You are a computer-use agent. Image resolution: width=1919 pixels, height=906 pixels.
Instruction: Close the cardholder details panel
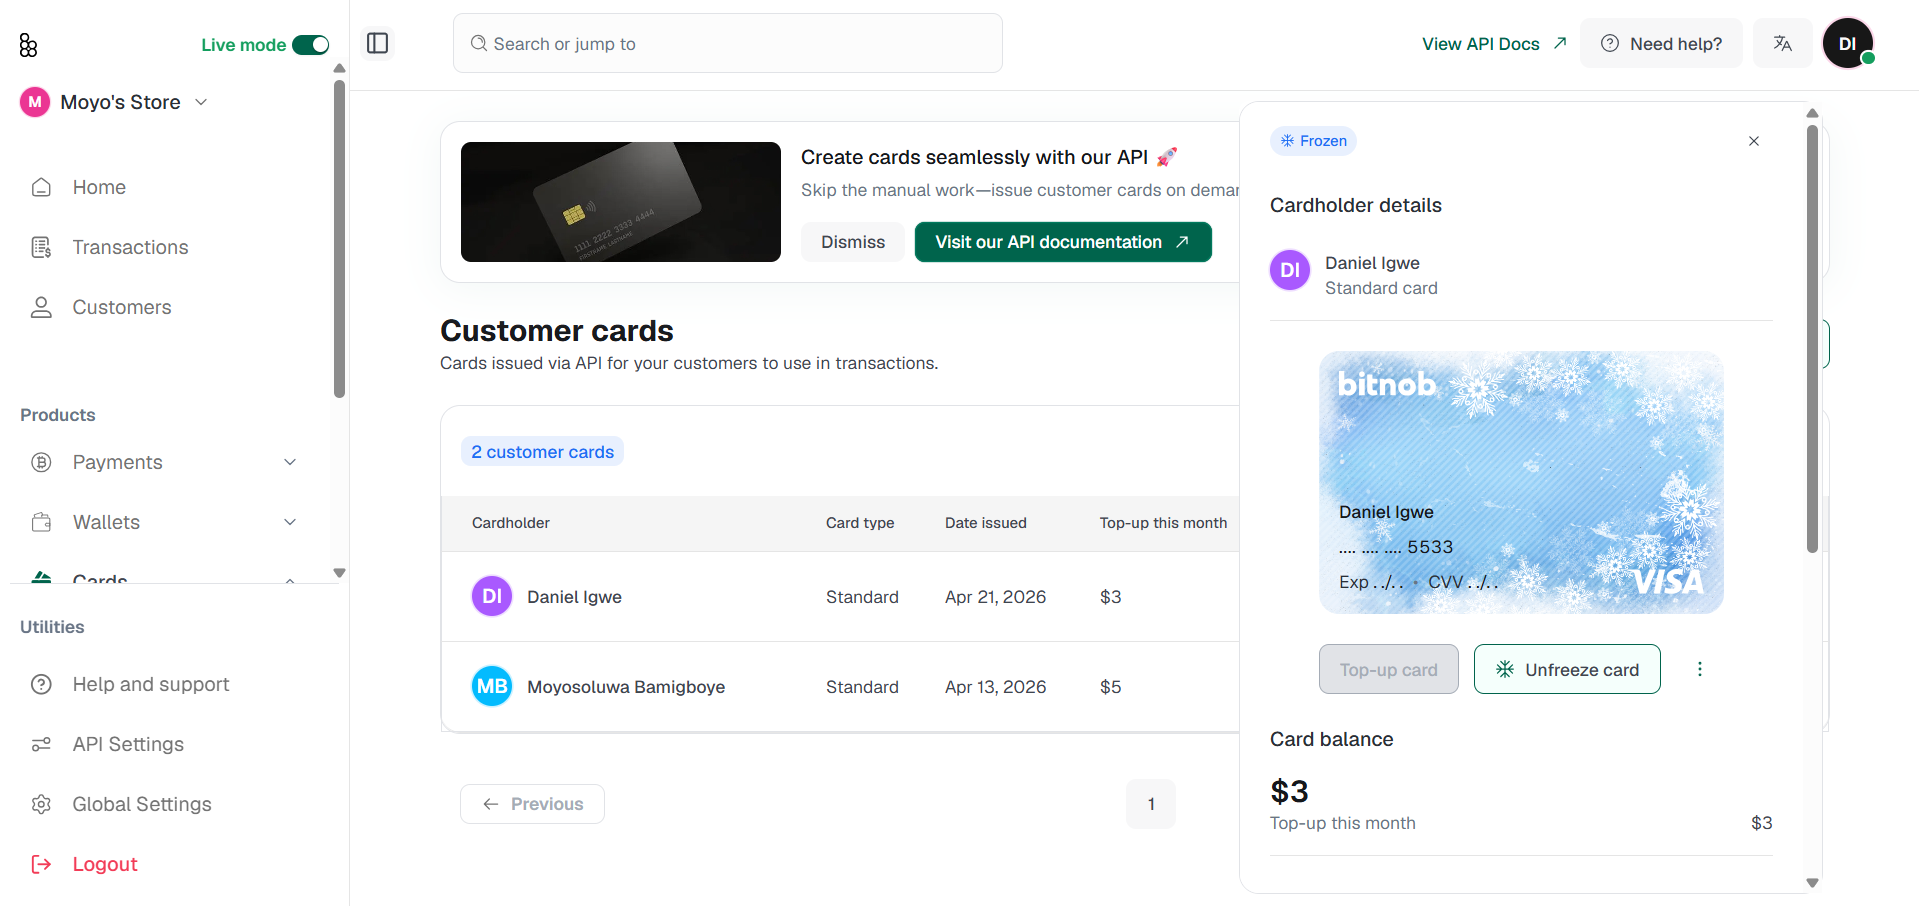(1753, 141)
